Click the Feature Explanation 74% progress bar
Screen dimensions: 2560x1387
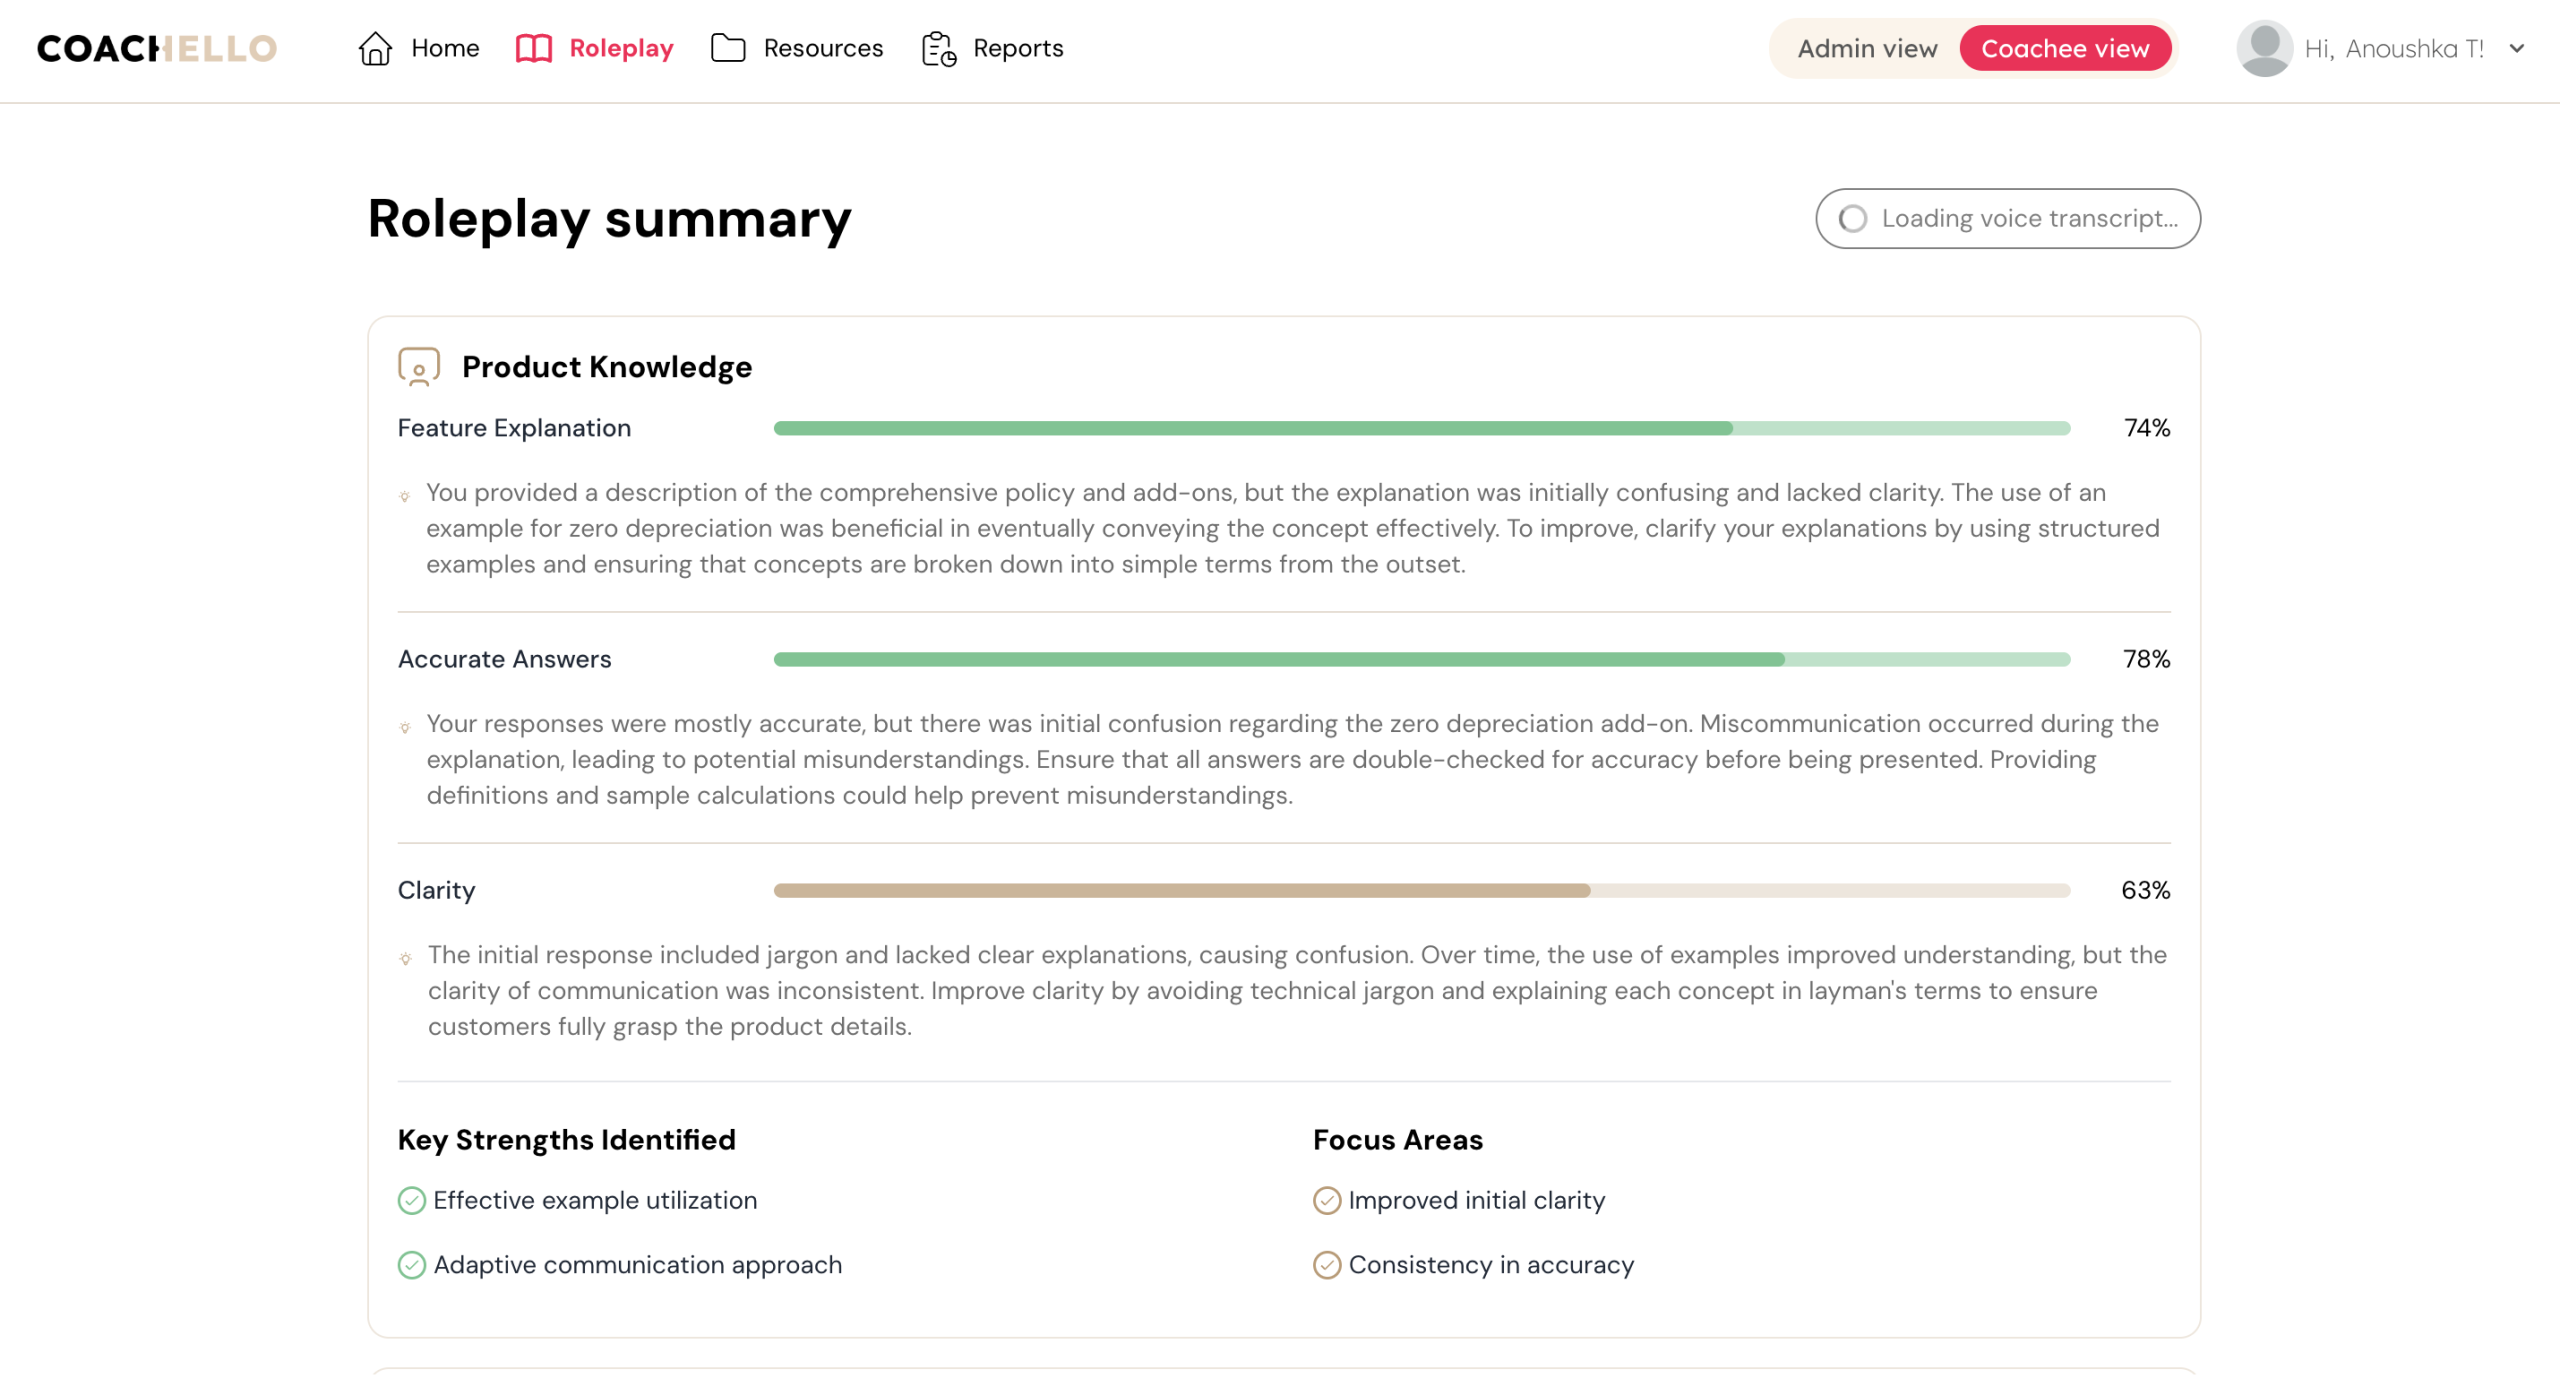[1421, 428]
